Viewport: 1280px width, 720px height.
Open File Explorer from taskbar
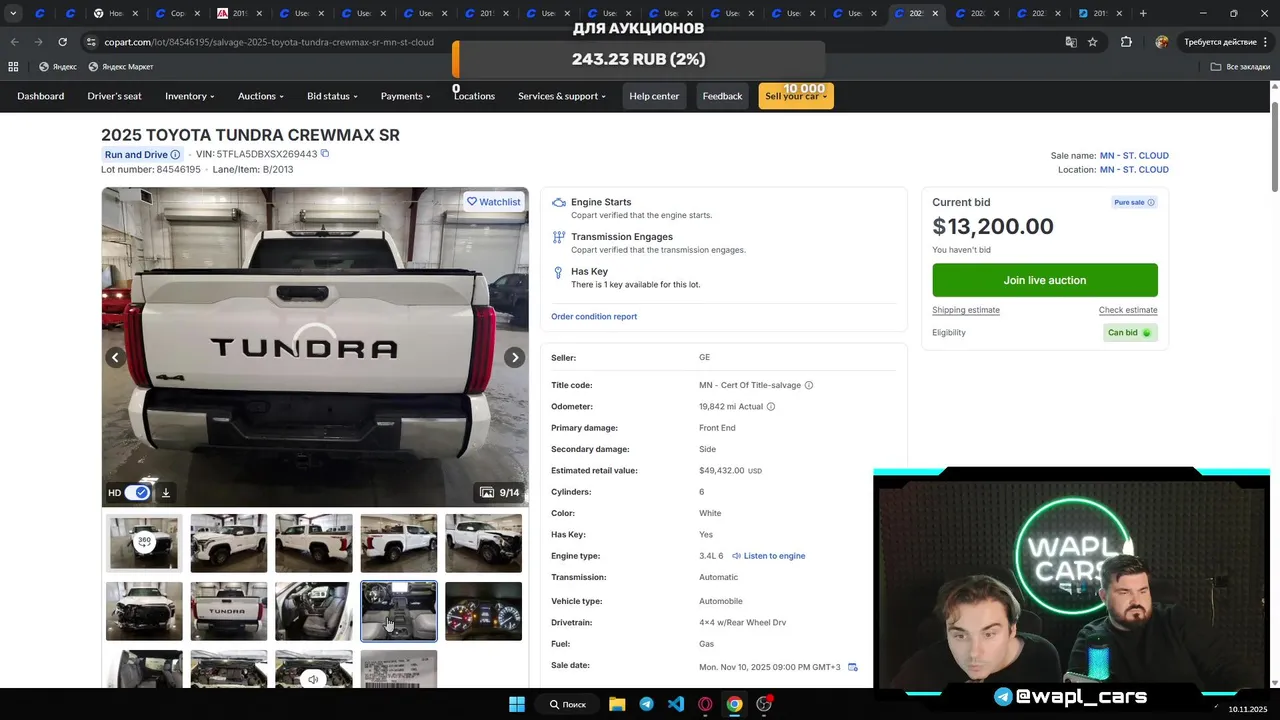click(x=617, y=704)
